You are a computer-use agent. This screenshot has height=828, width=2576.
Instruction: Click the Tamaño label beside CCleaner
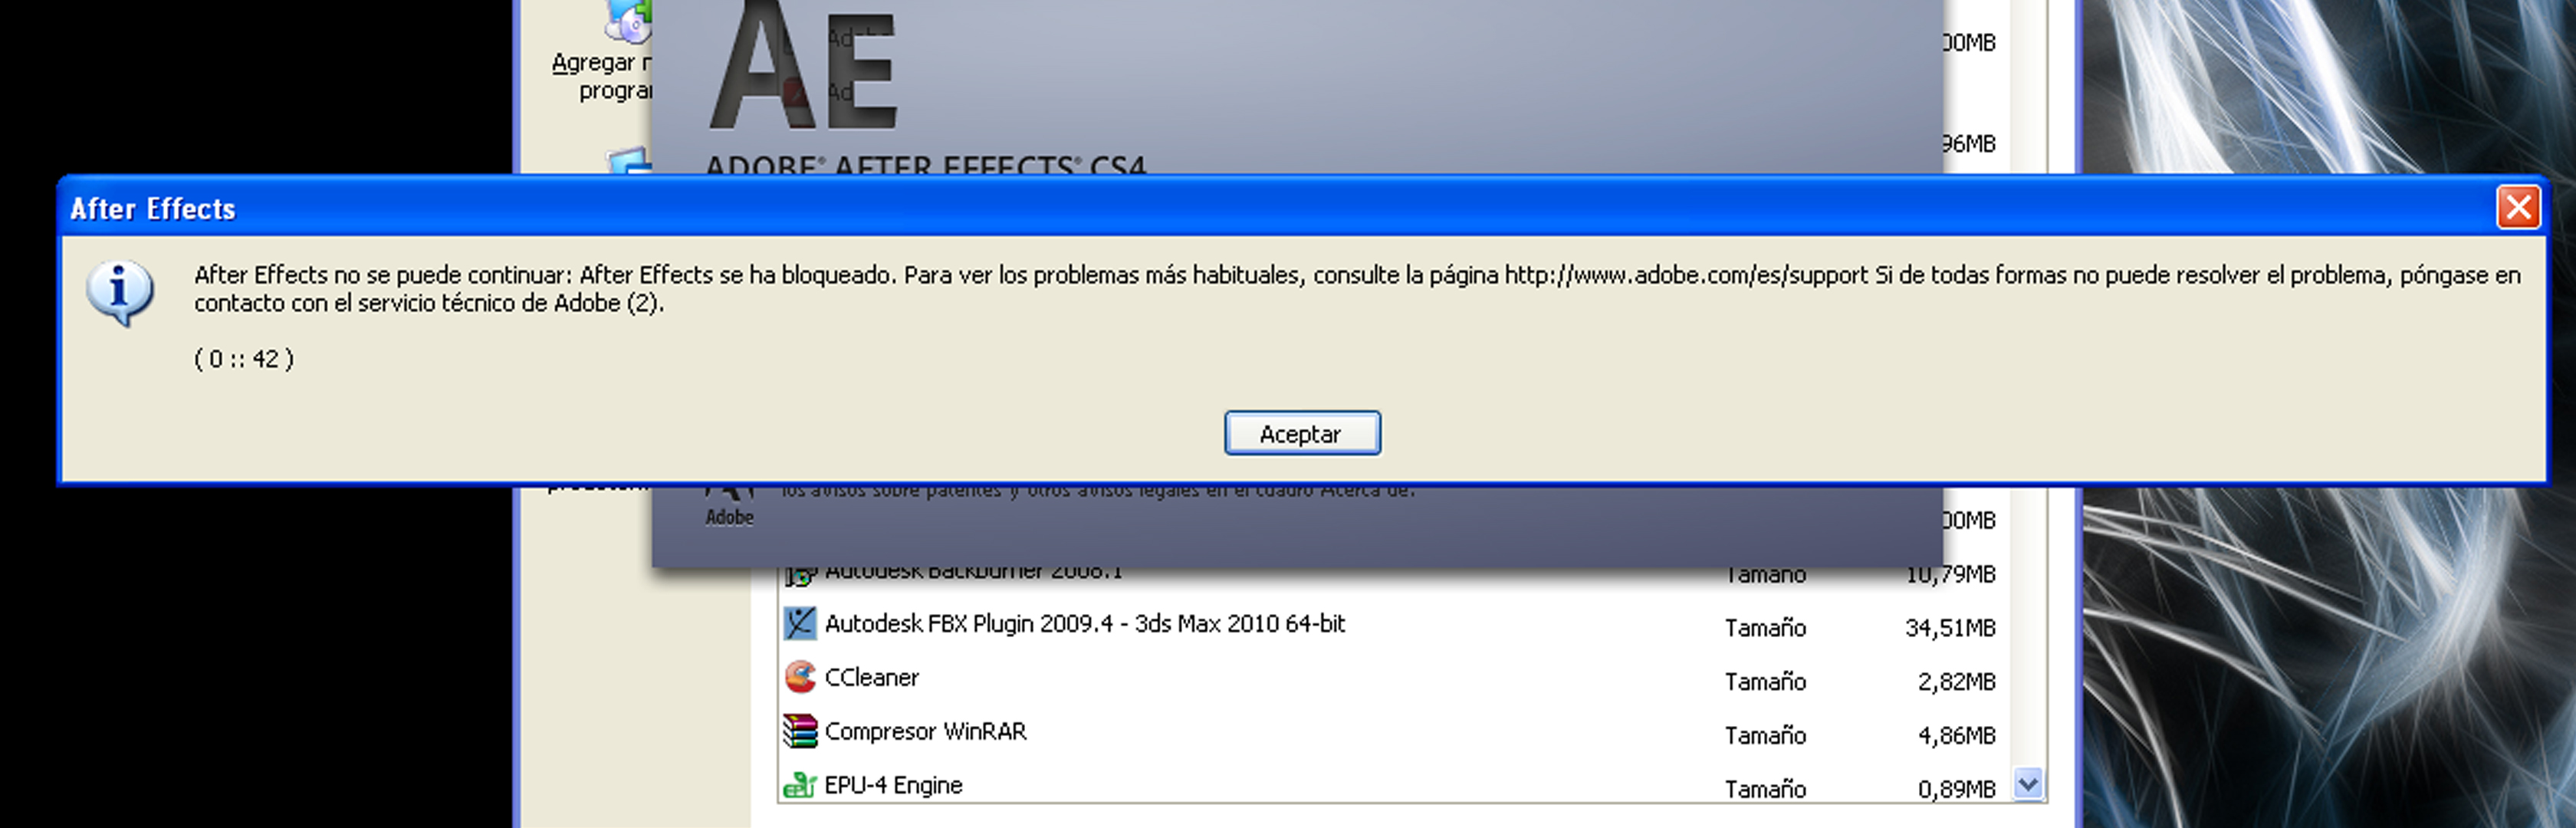(x=1765, y=682)
